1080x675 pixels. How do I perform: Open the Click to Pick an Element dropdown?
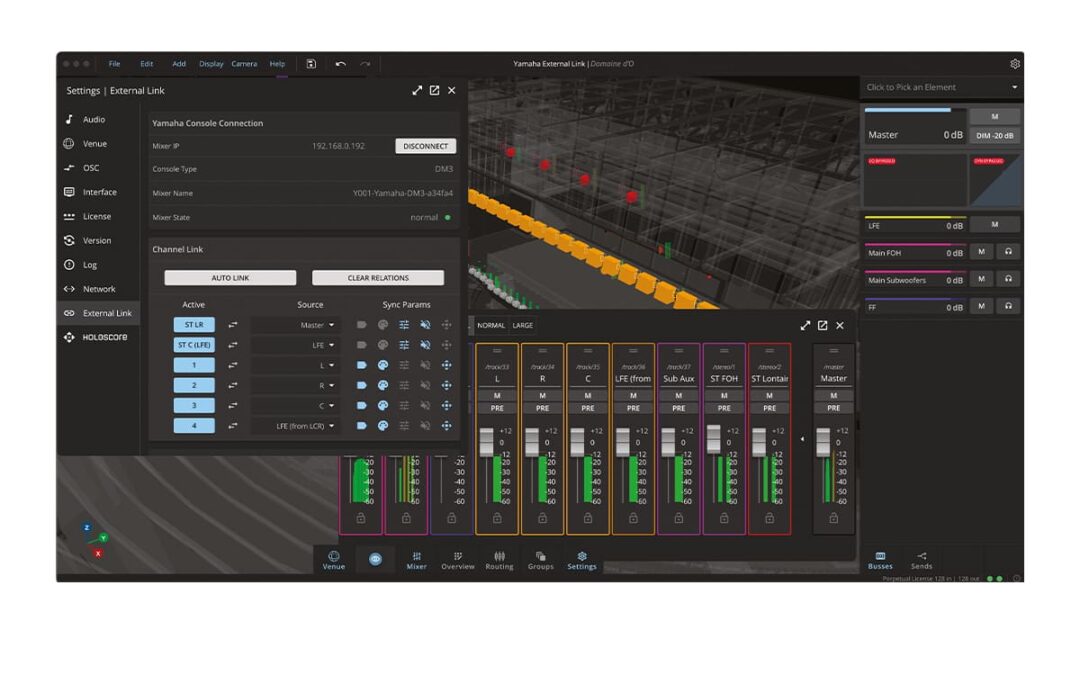(x=942, y=87)
